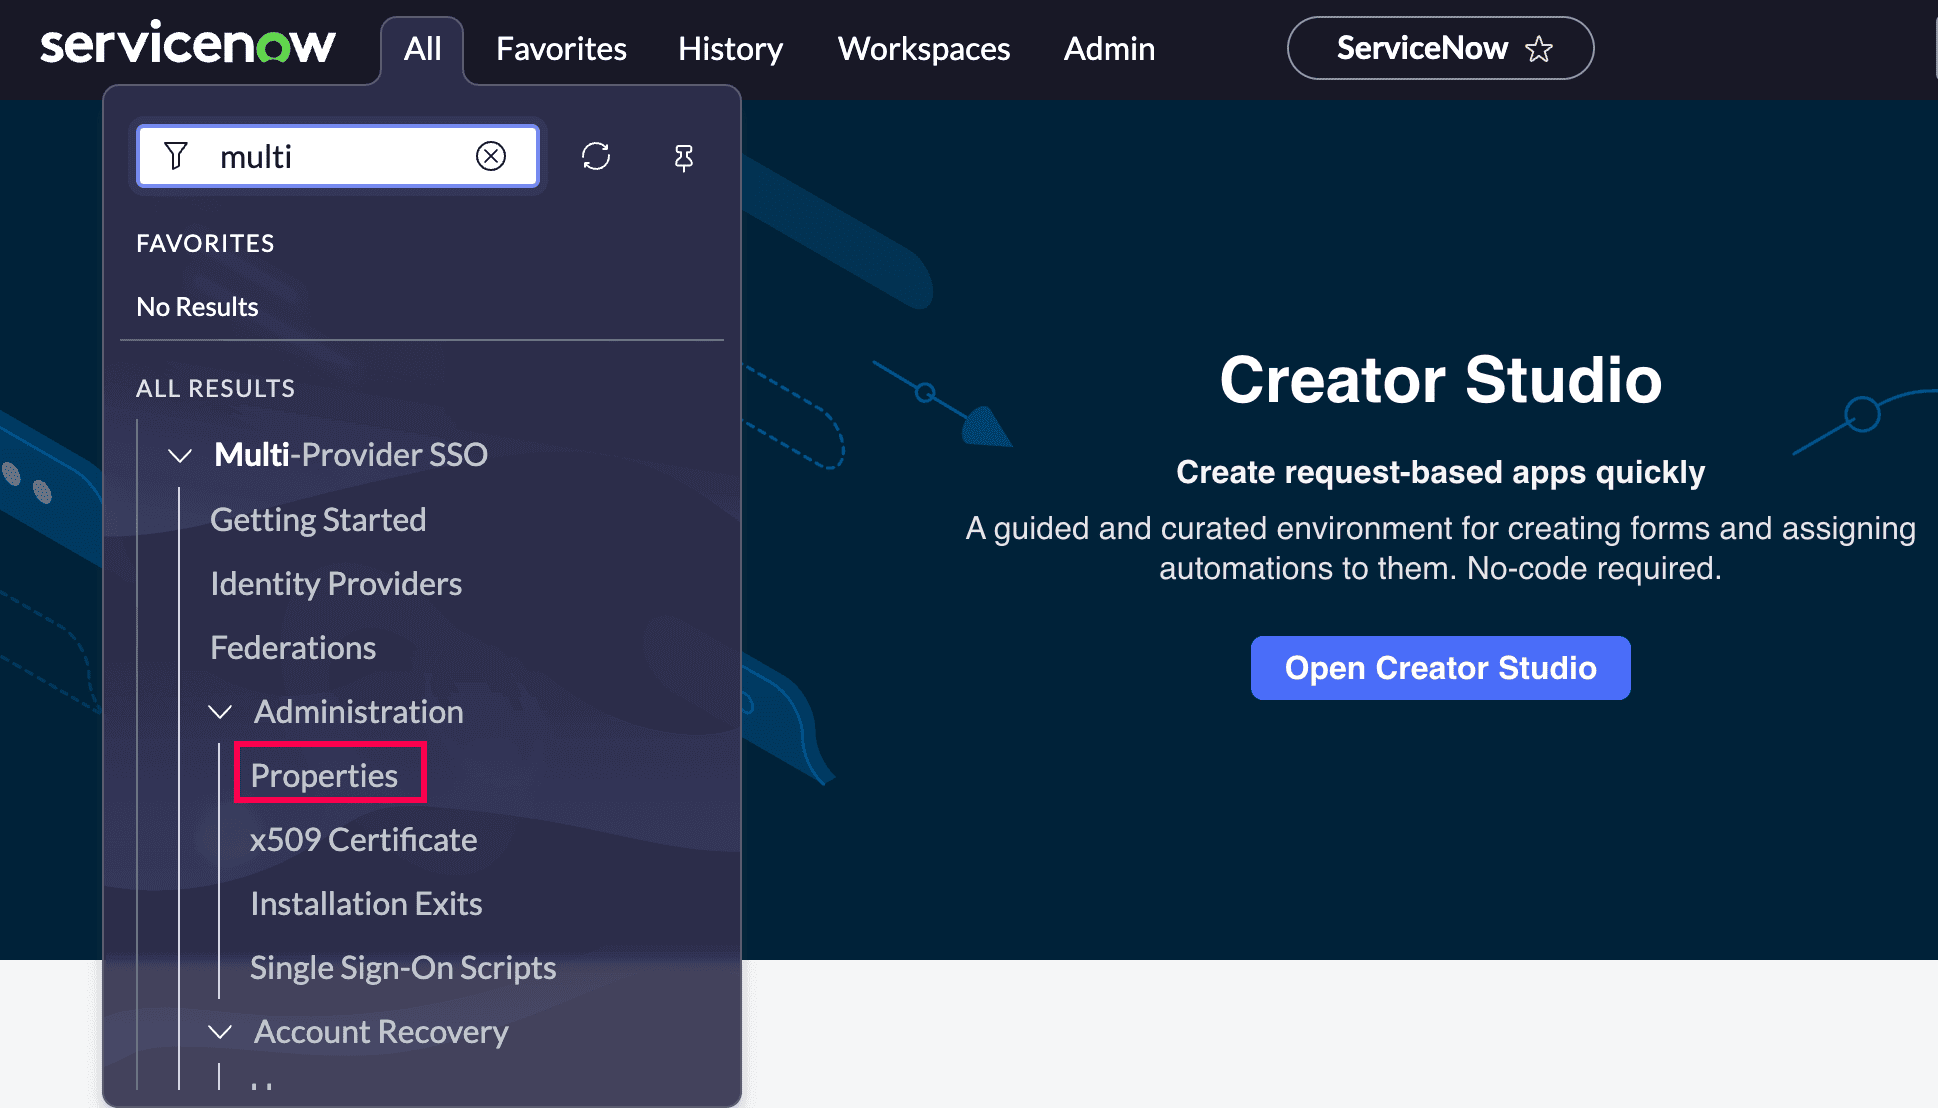Clear the multi filter text
Image resolution: width=1938 pixels, height=1108 pixels.
coord(490,156)
